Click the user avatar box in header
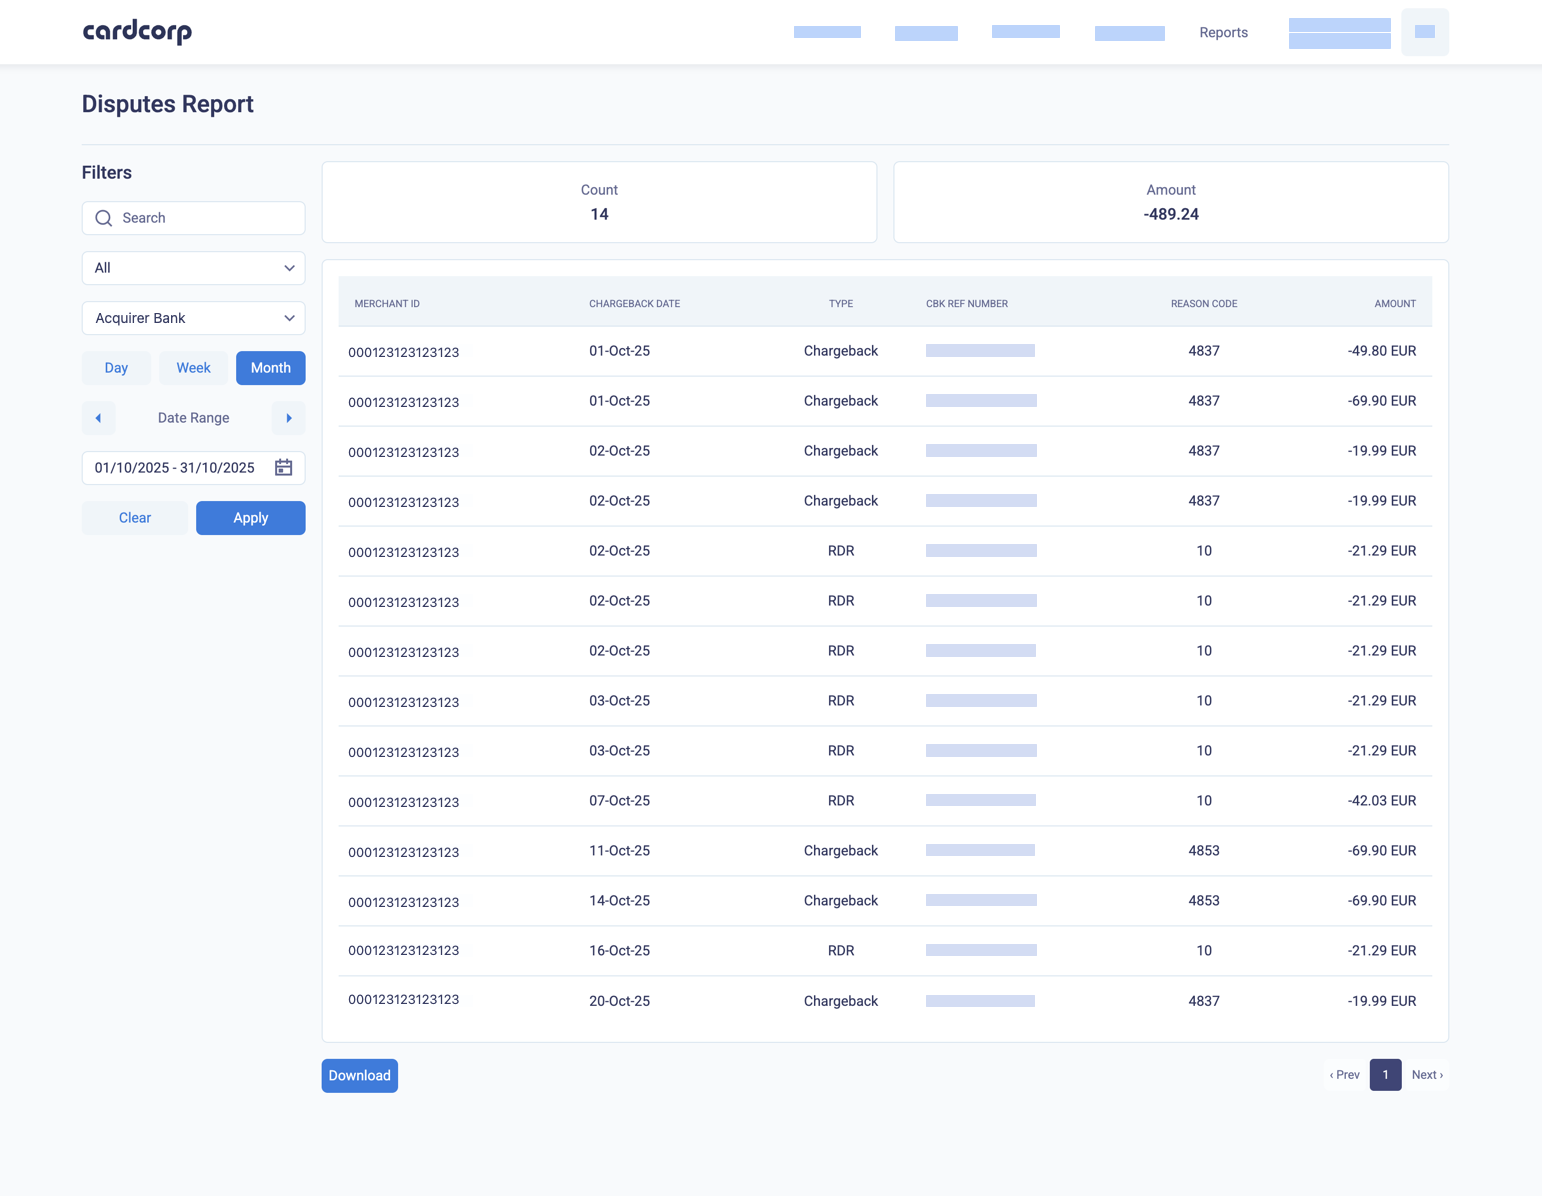This screenshot has width=1542, height=1196. pyautogui.click(x=1425, y=32)
